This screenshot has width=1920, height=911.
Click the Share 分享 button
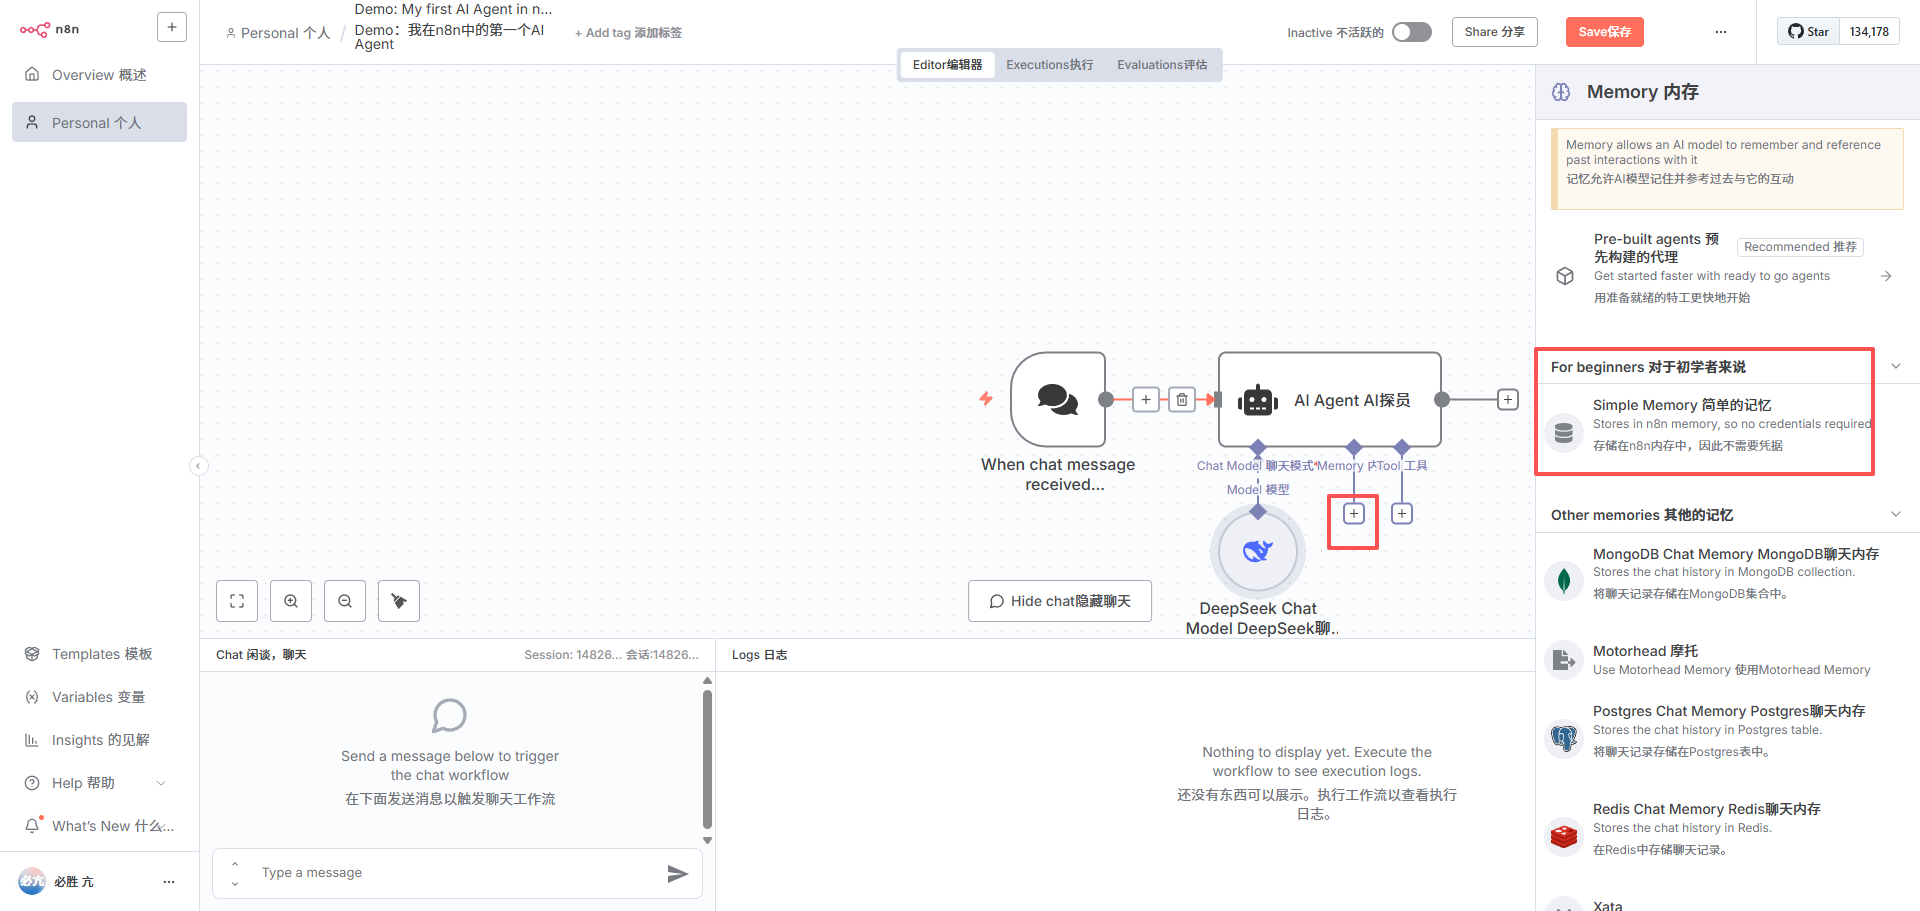point(1494,32)
